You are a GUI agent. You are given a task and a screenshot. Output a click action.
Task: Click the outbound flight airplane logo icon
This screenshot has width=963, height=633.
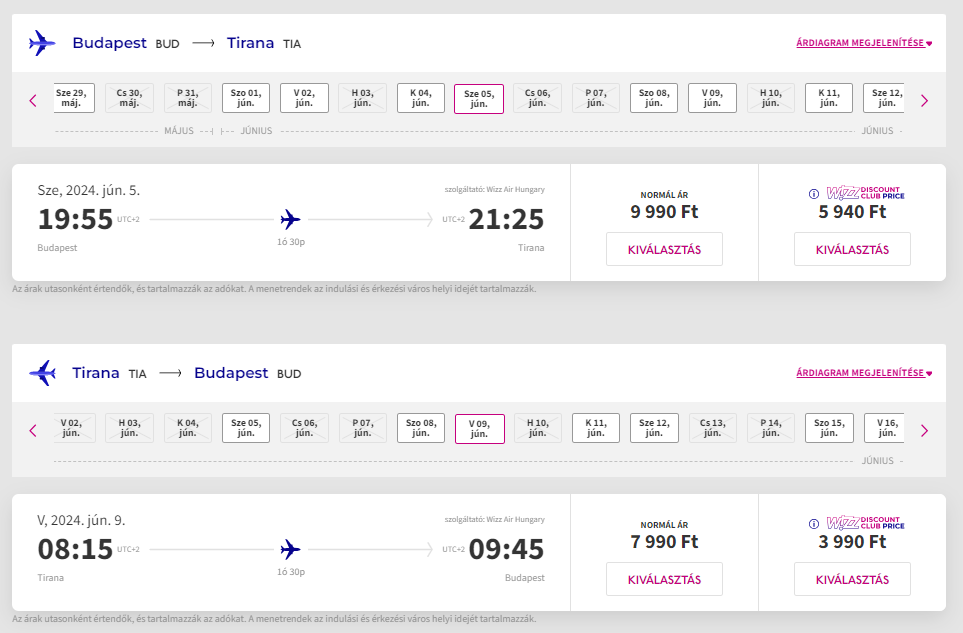point(43,43)
